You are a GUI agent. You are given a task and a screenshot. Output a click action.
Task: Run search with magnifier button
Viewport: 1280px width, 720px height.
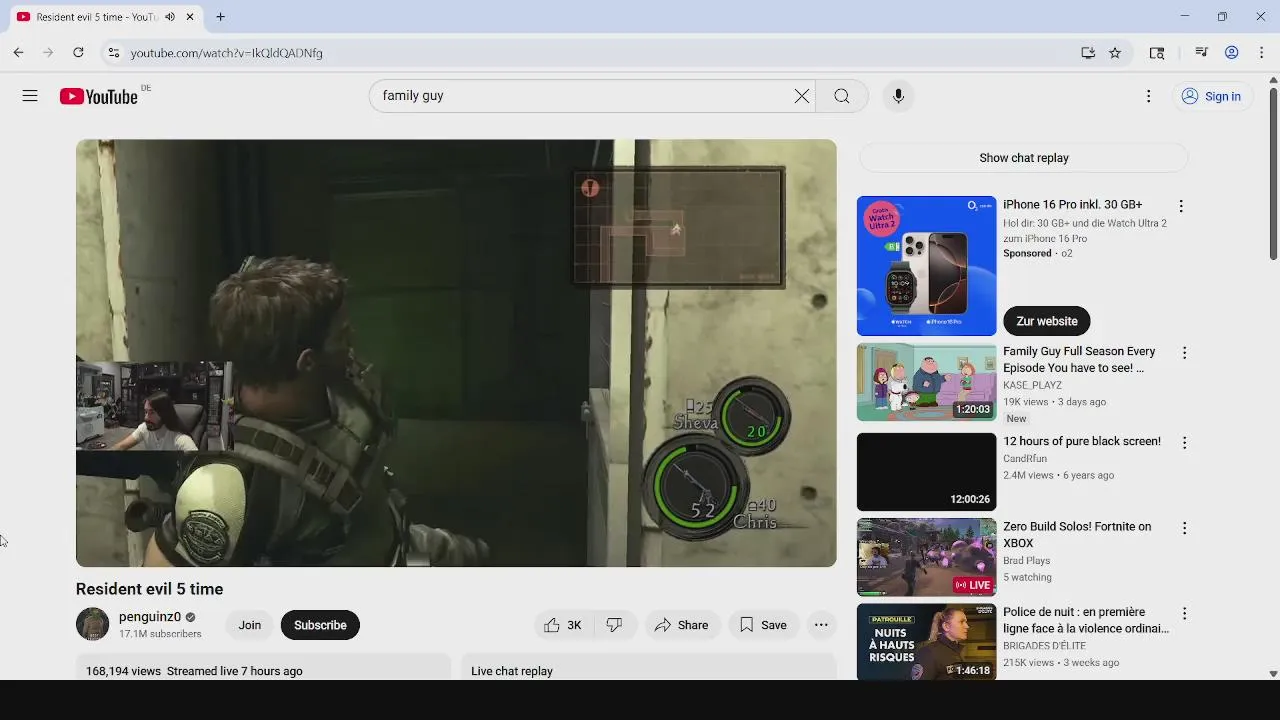pos(842,96)
